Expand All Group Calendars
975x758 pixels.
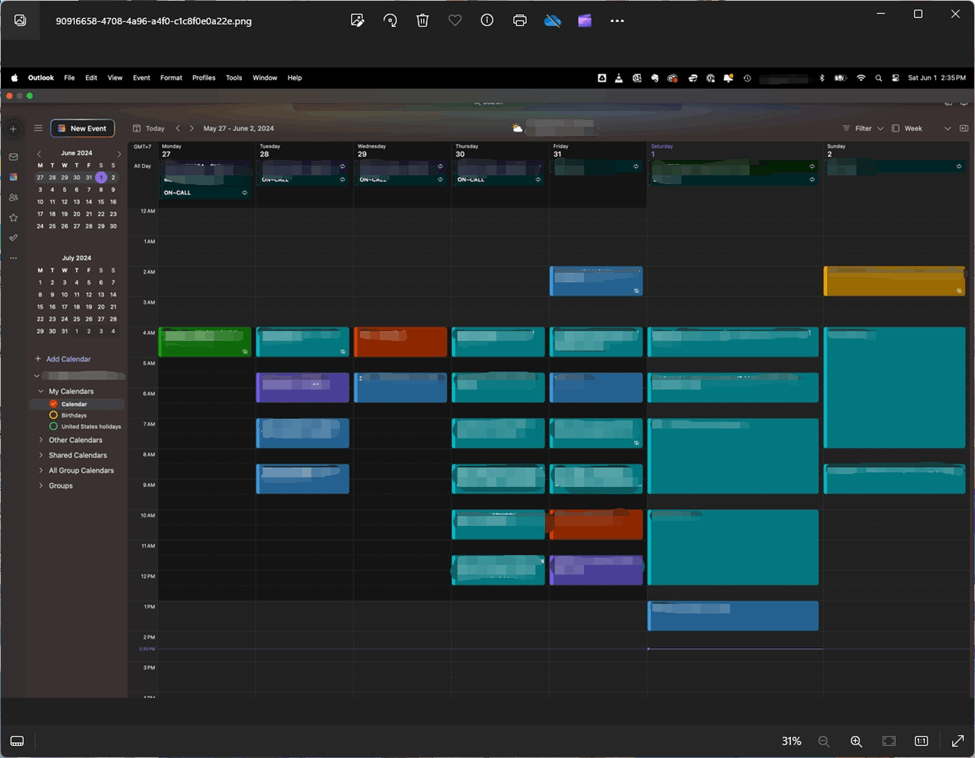coord(40,470)
